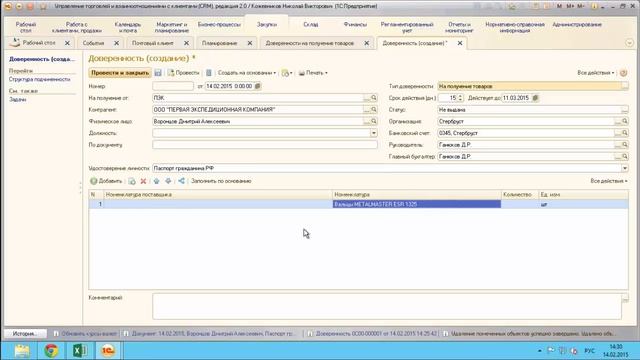Open the Задачи link in sidebar

(18, 99)
